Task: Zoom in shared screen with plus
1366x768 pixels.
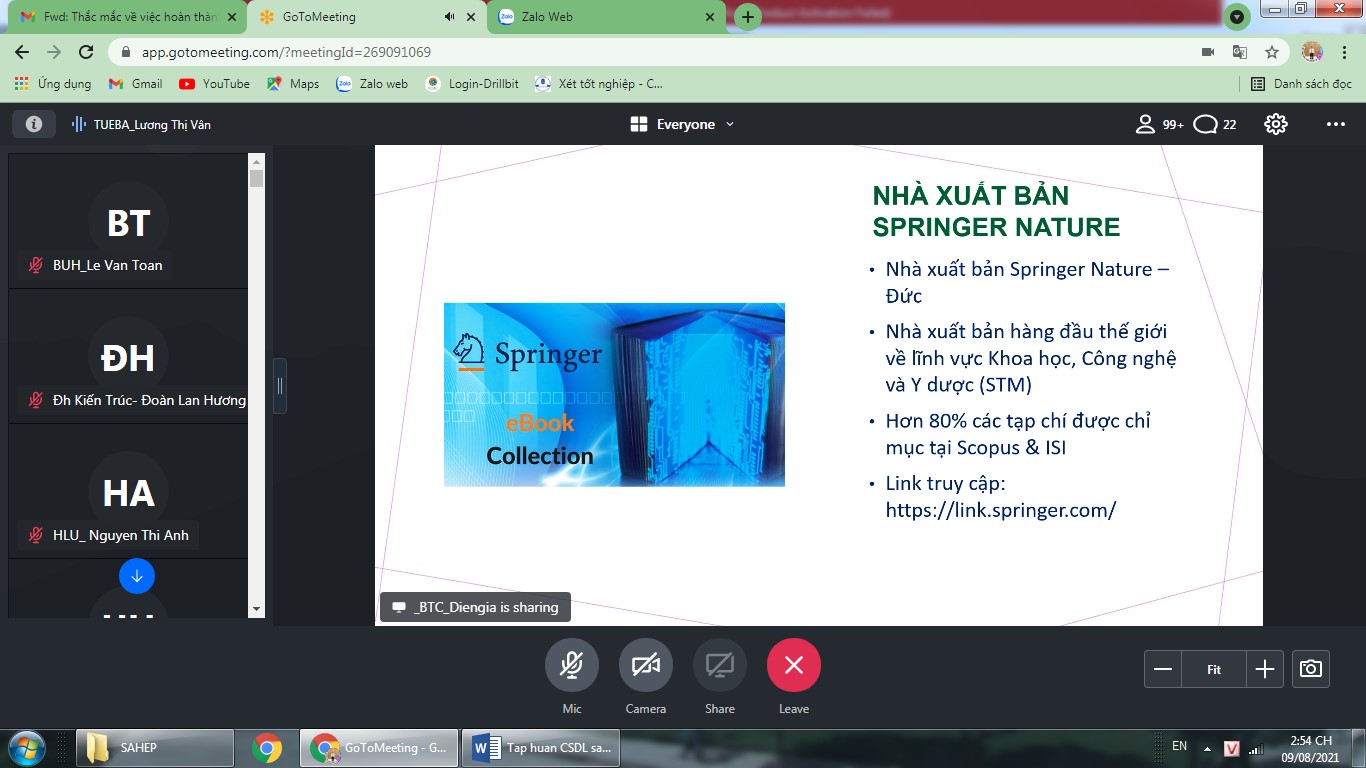Action: tap(1265, 669)
